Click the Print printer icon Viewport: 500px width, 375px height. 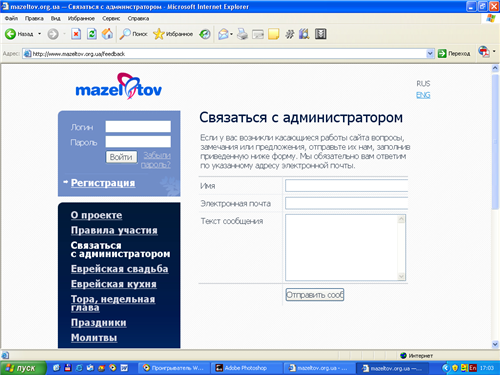242,34
